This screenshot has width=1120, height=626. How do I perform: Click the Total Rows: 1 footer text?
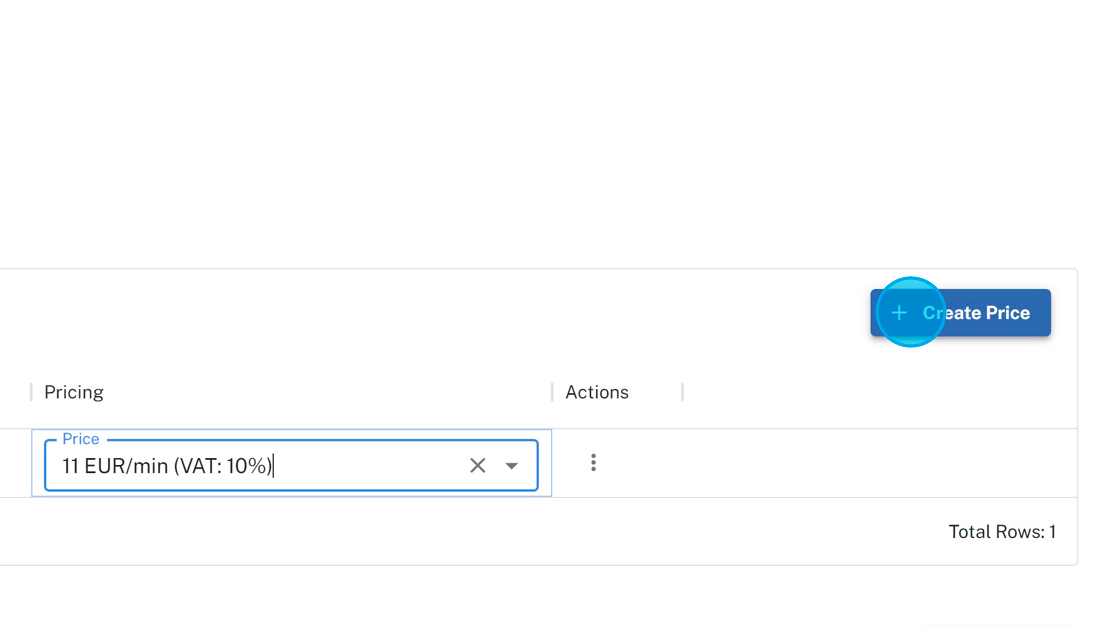coord(1002,532)
